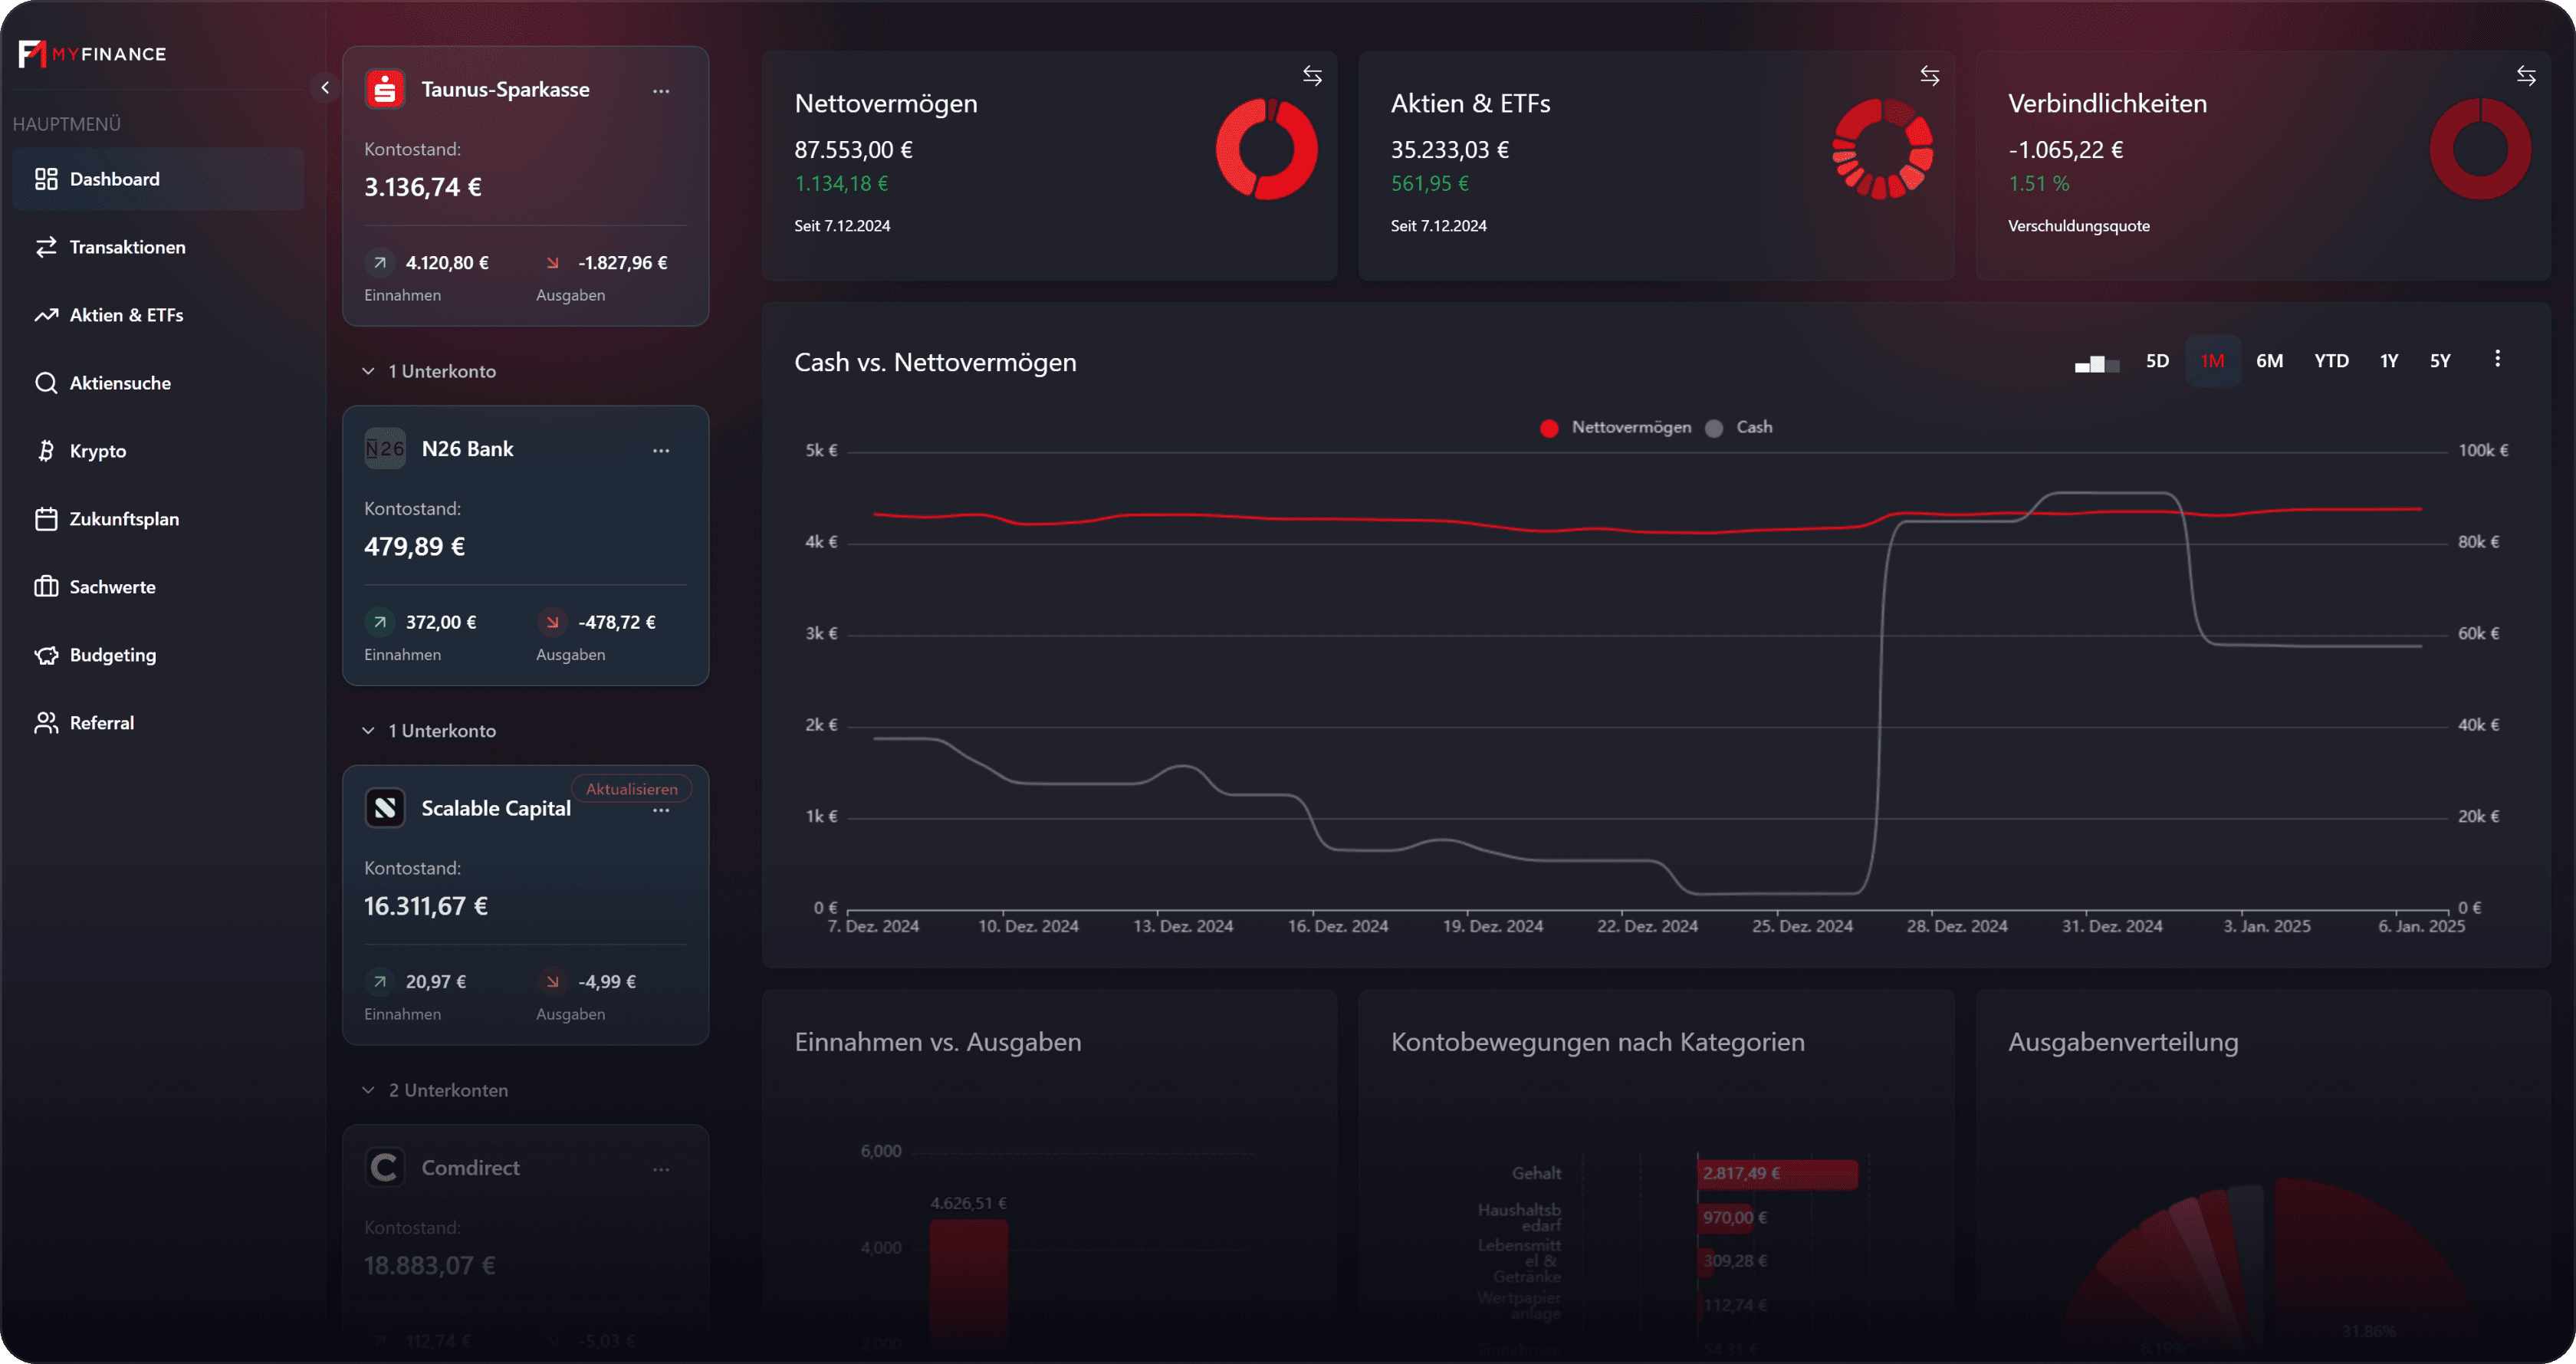Open Comdirect card three-dot menu

click(x=661, y=1170)
